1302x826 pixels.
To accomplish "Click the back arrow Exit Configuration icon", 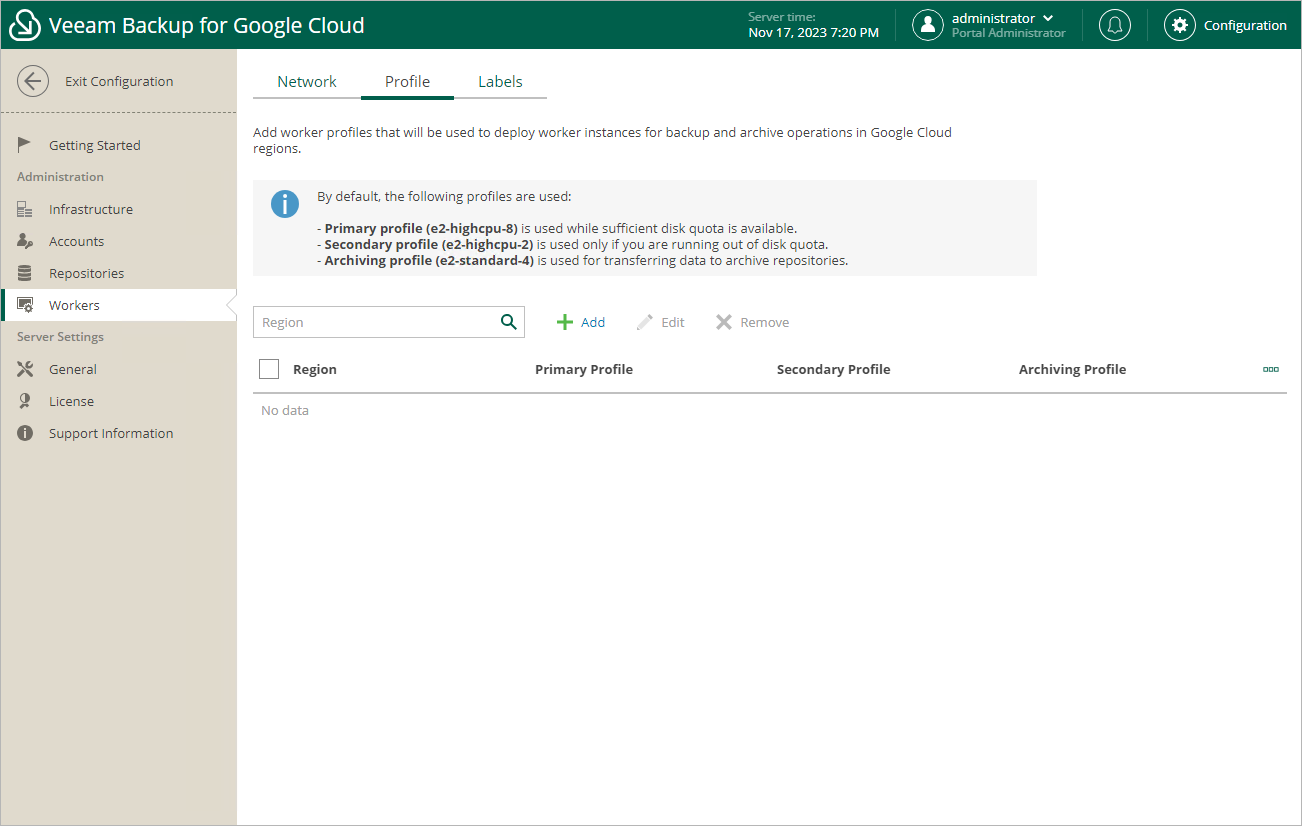I will point(33,82).
